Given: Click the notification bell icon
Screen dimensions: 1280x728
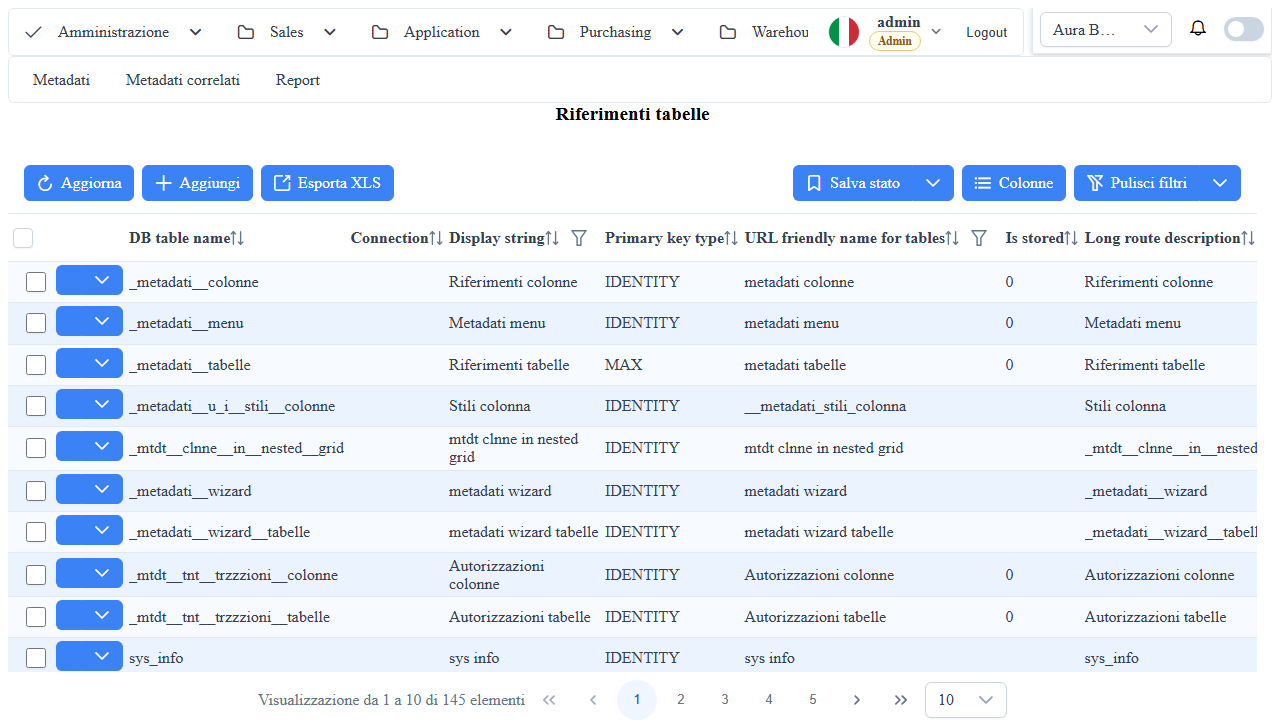Looking at the screenshot, I should coord(1198,28).
